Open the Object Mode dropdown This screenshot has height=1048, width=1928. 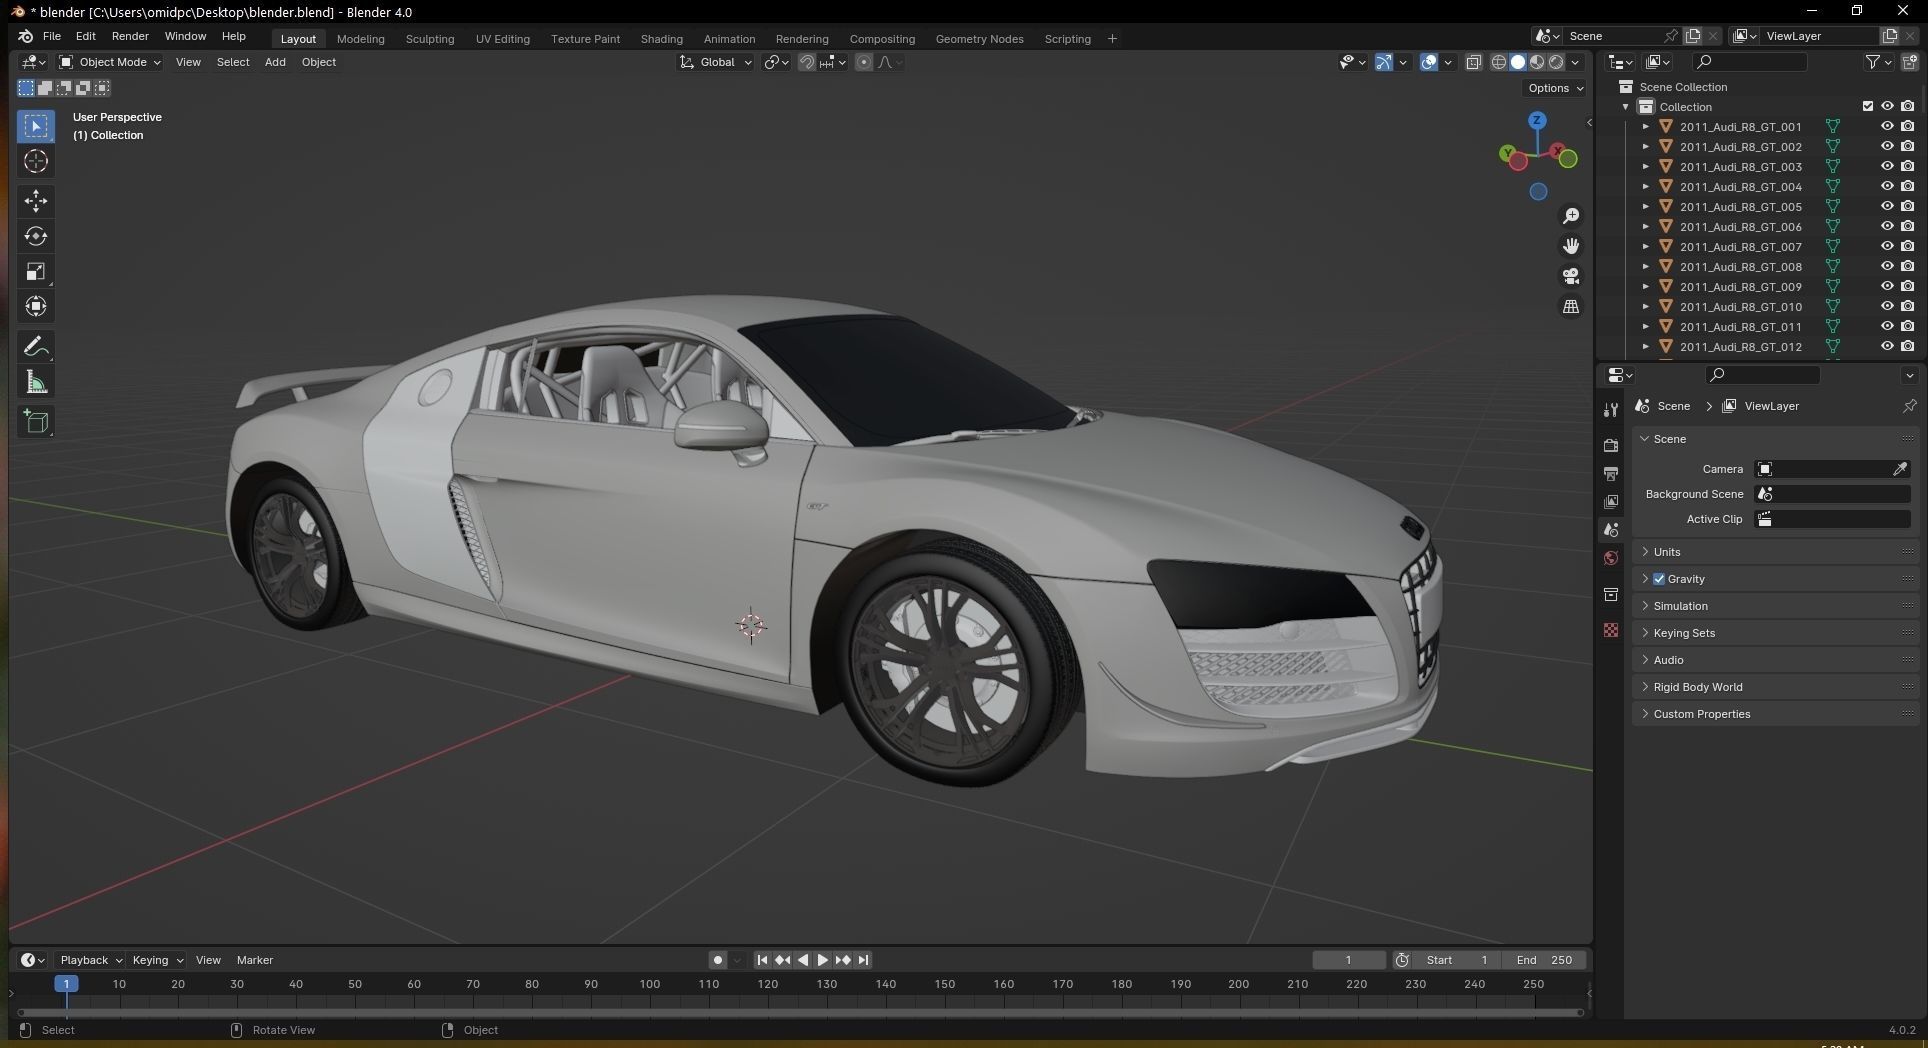[110, 62]
